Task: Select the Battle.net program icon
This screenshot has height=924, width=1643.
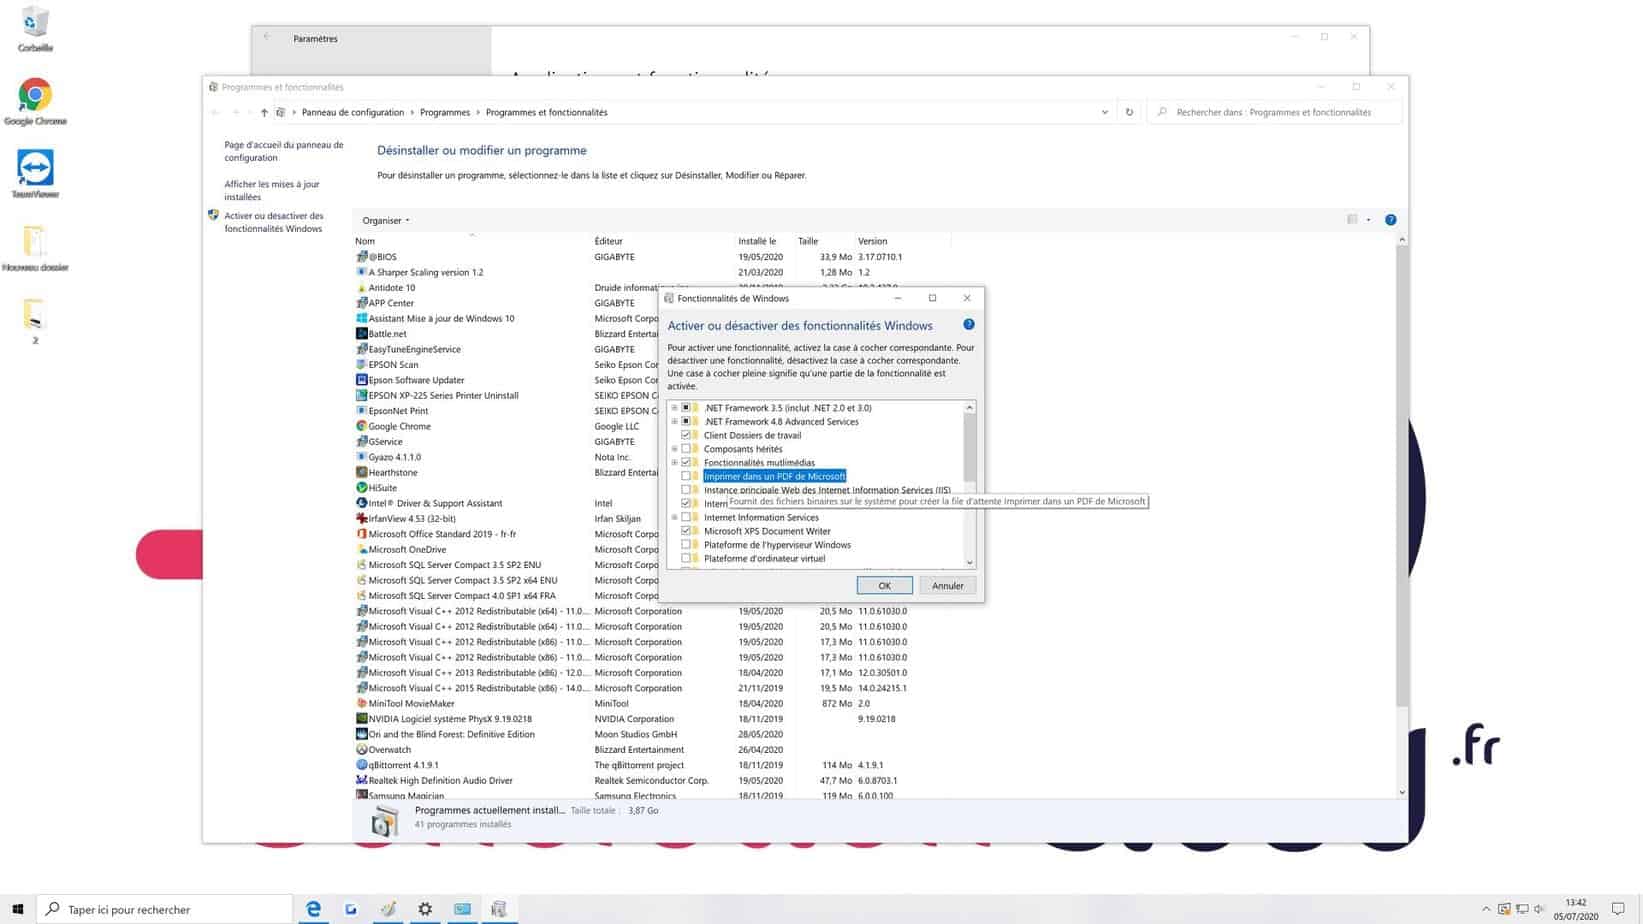Action: click(362, 334)
